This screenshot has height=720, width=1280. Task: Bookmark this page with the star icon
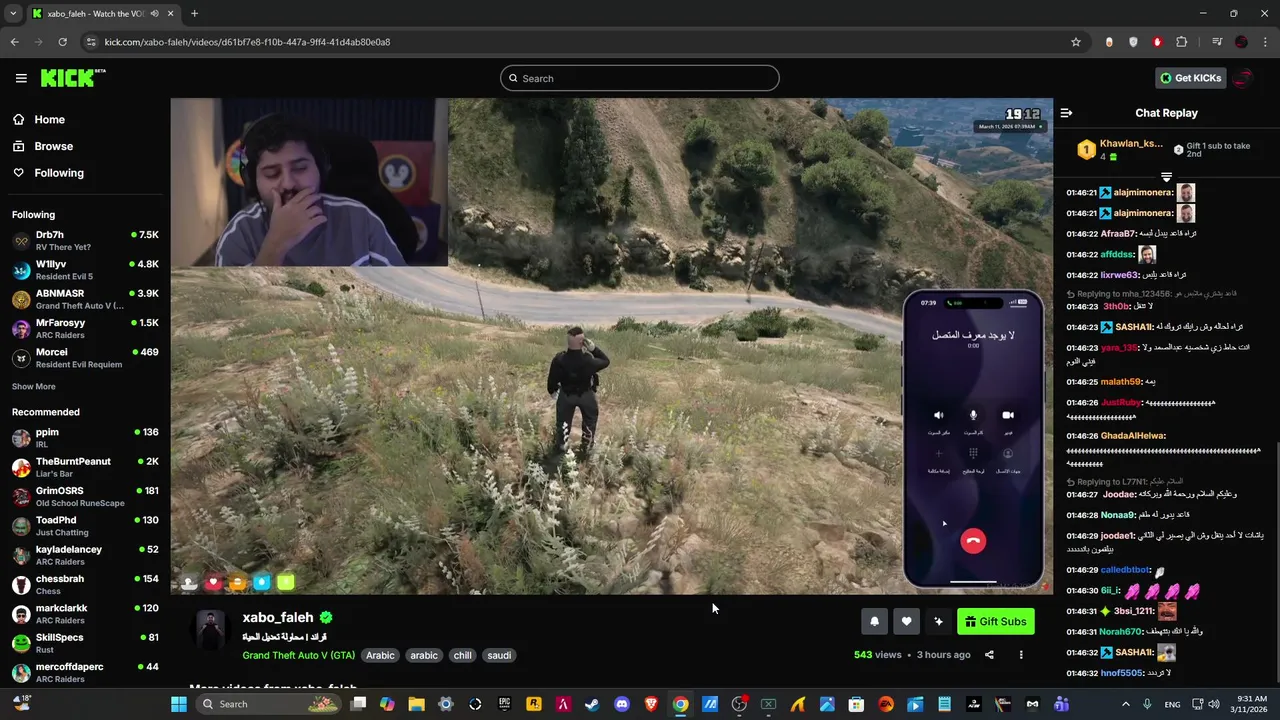point(1076,42)
